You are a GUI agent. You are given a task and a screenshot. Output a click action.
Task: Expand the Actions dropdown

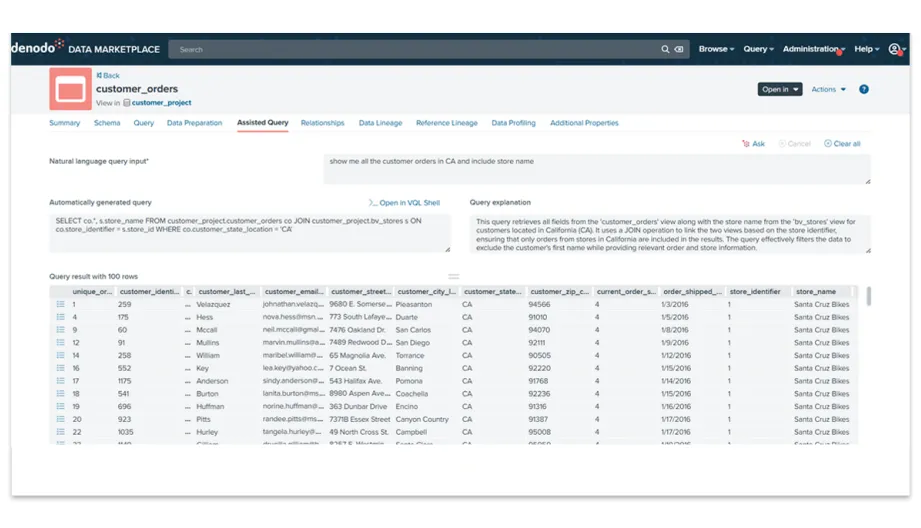pyautogui.click(x=828, y=89)
